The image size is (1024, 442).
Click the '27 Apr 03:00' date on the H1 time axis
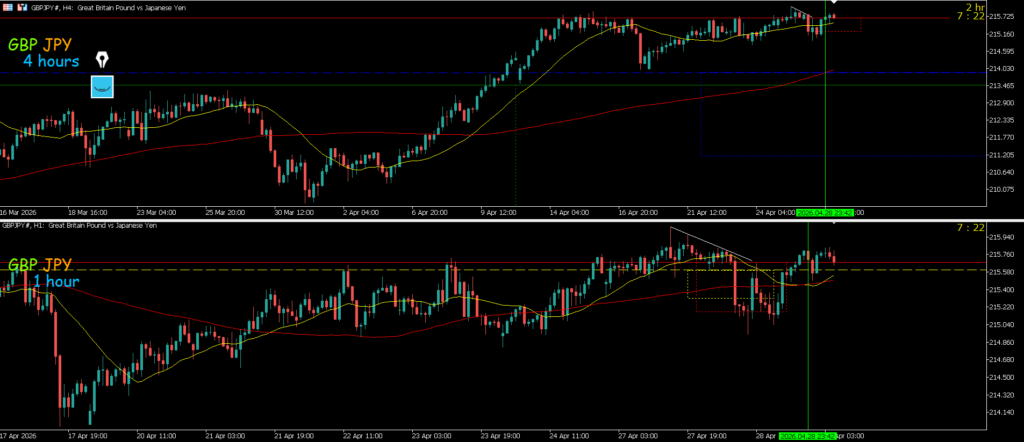tap(641, 435)
